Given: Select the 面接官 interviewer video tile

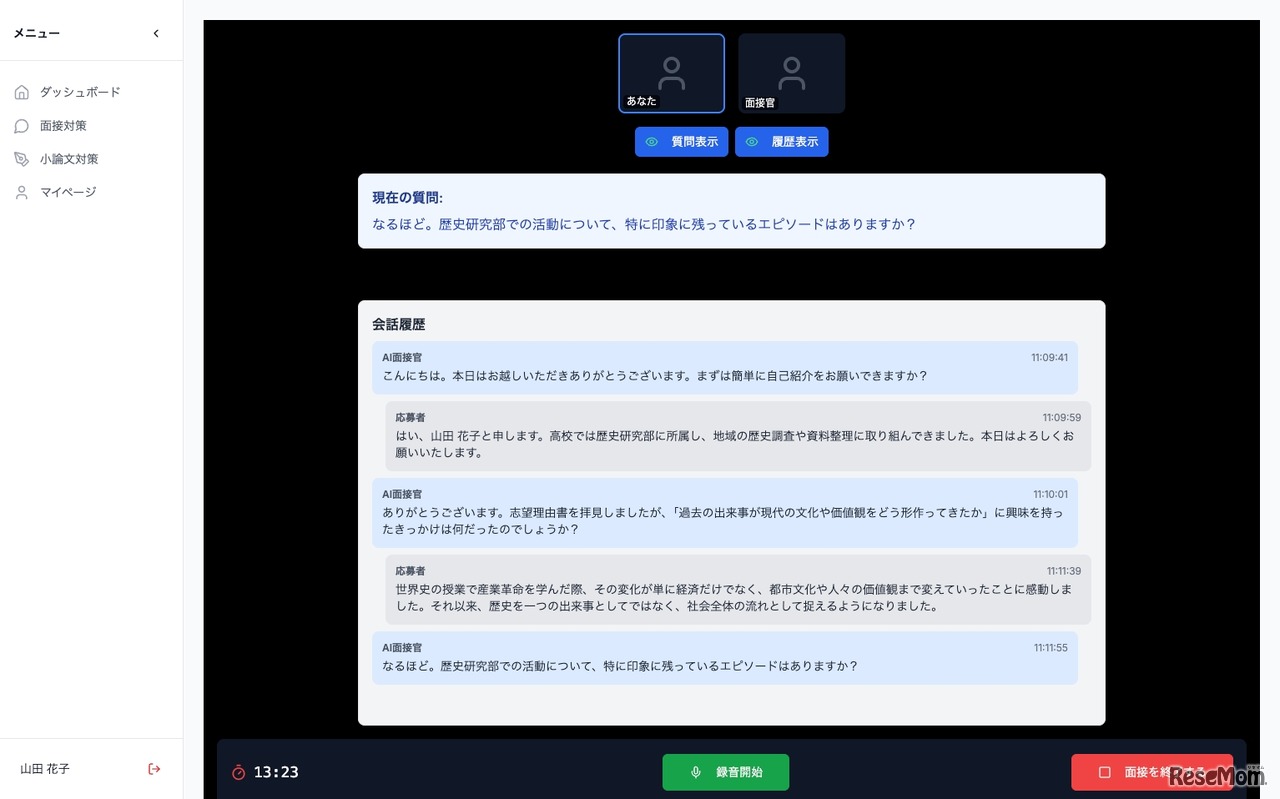Looking at the screenshot, I should (791, 72).
